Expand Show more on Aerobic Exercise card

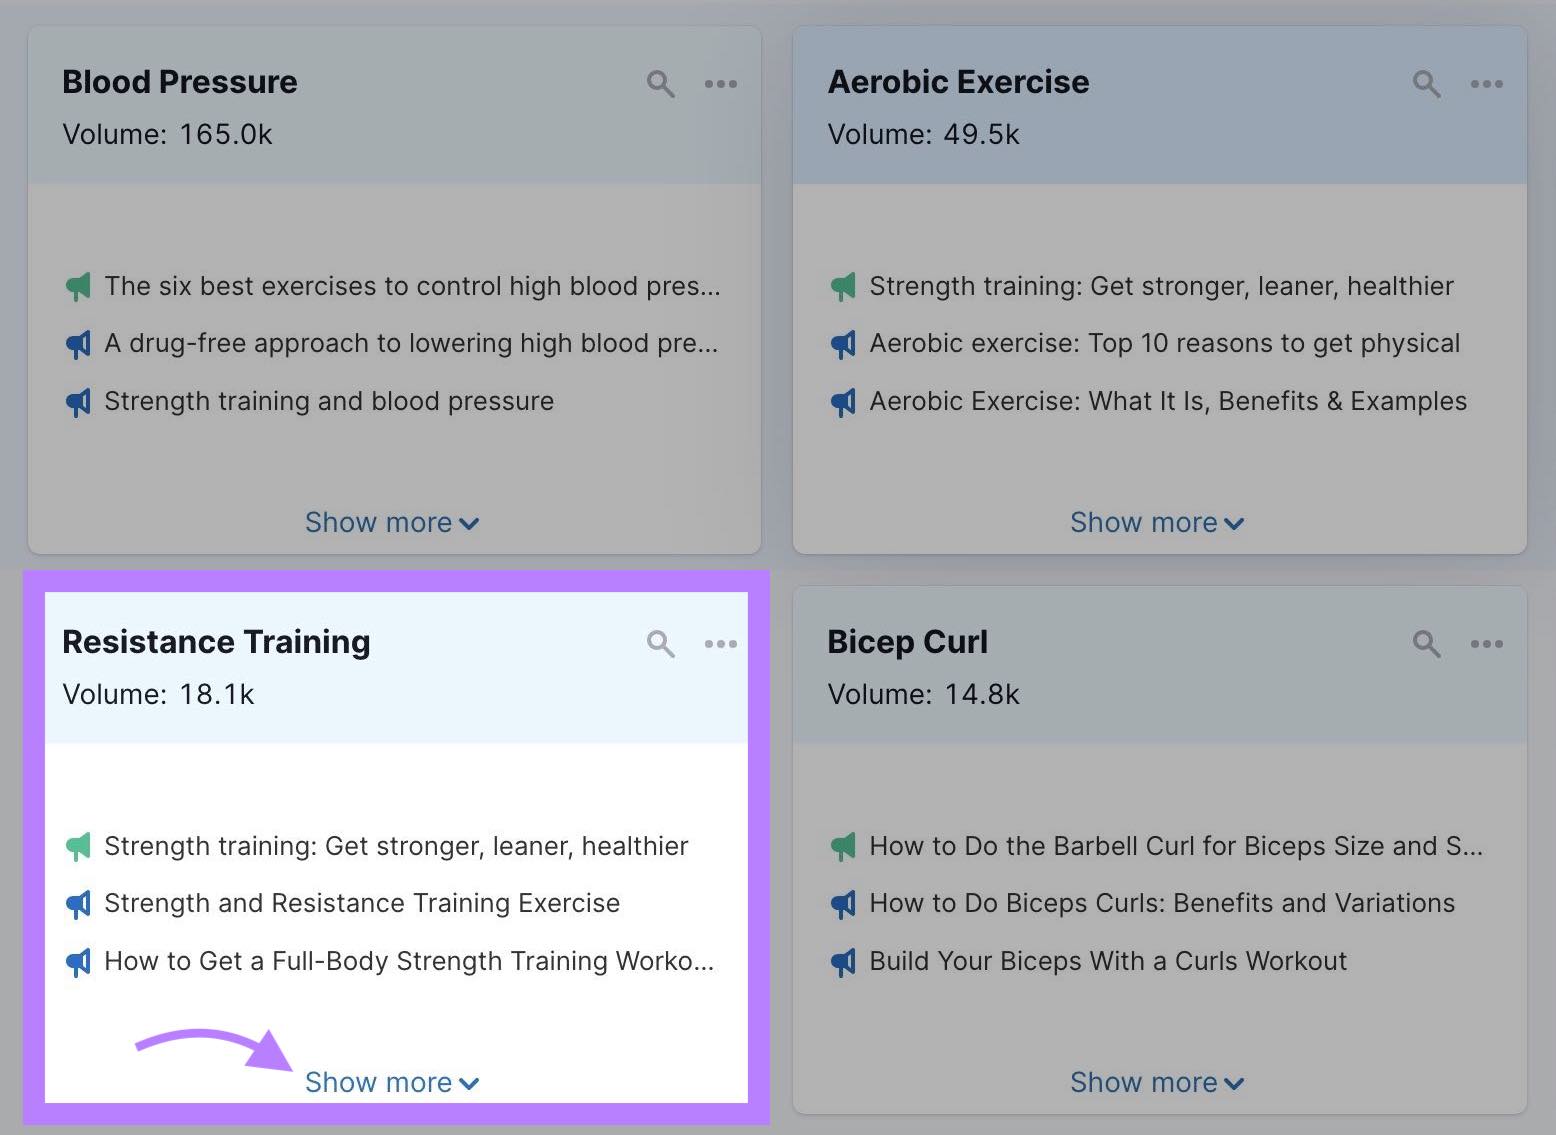1156,522
